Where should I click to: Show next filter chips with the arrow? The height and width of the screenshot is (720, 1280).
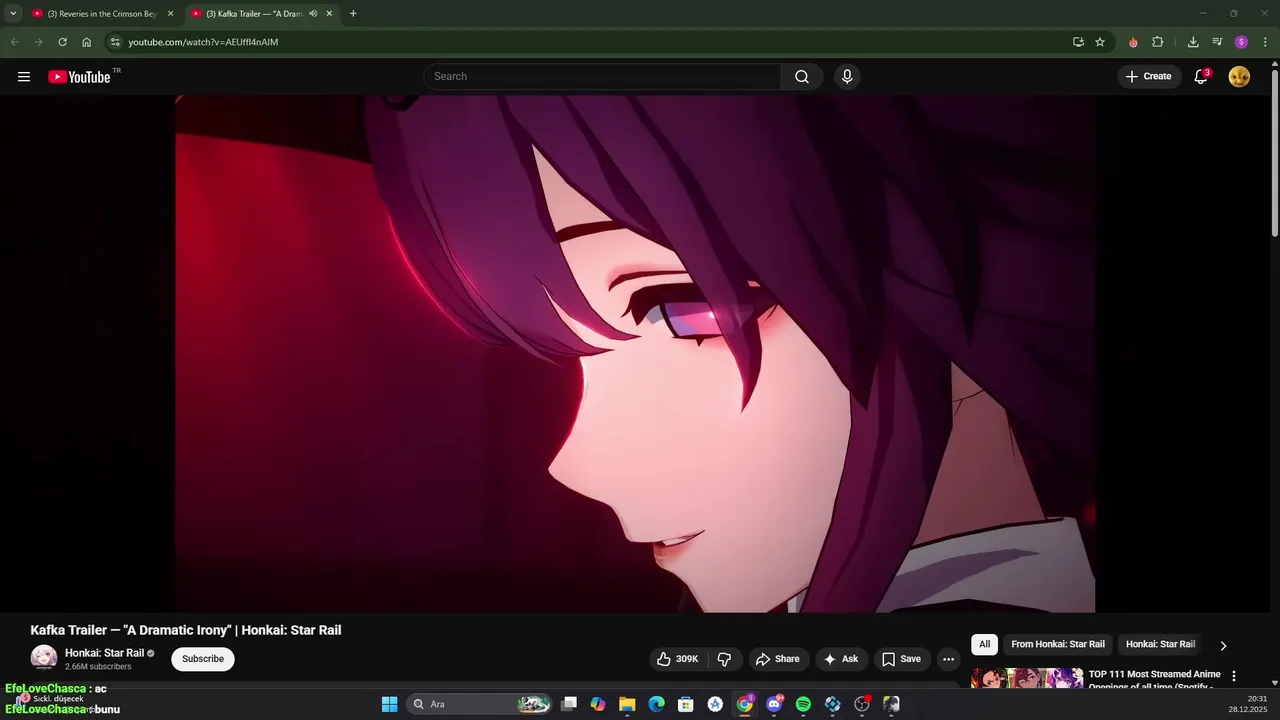pos(1223,646)
